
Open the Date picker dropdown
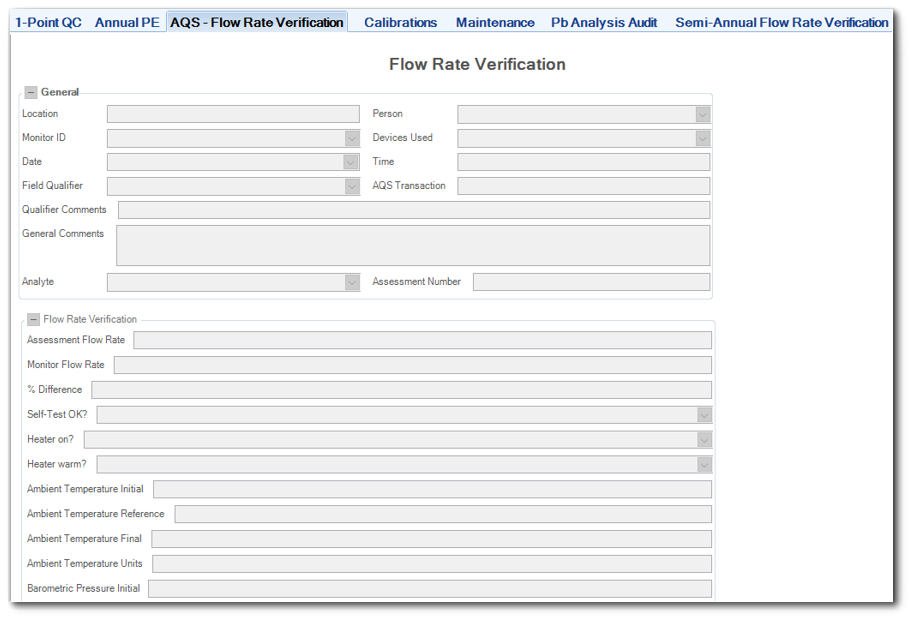(x=350, y=161)
